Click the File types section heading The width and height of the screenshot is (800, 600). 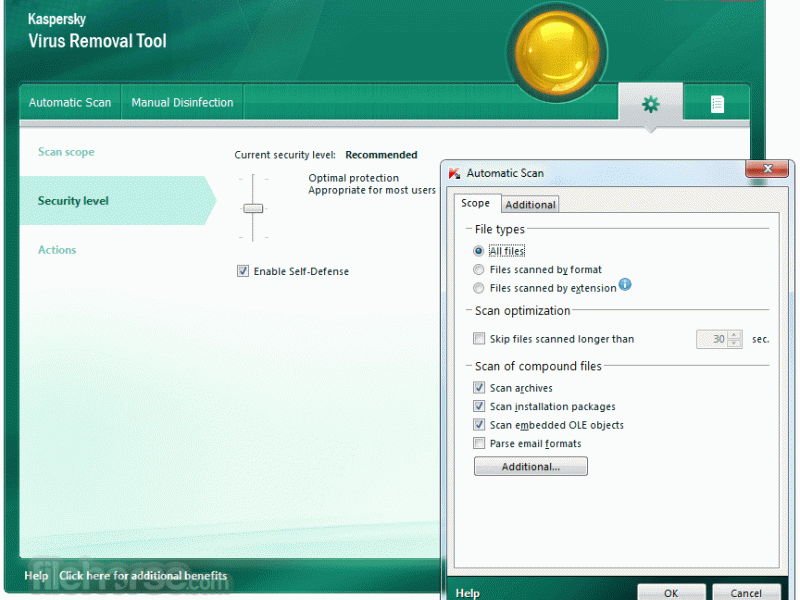499,230
